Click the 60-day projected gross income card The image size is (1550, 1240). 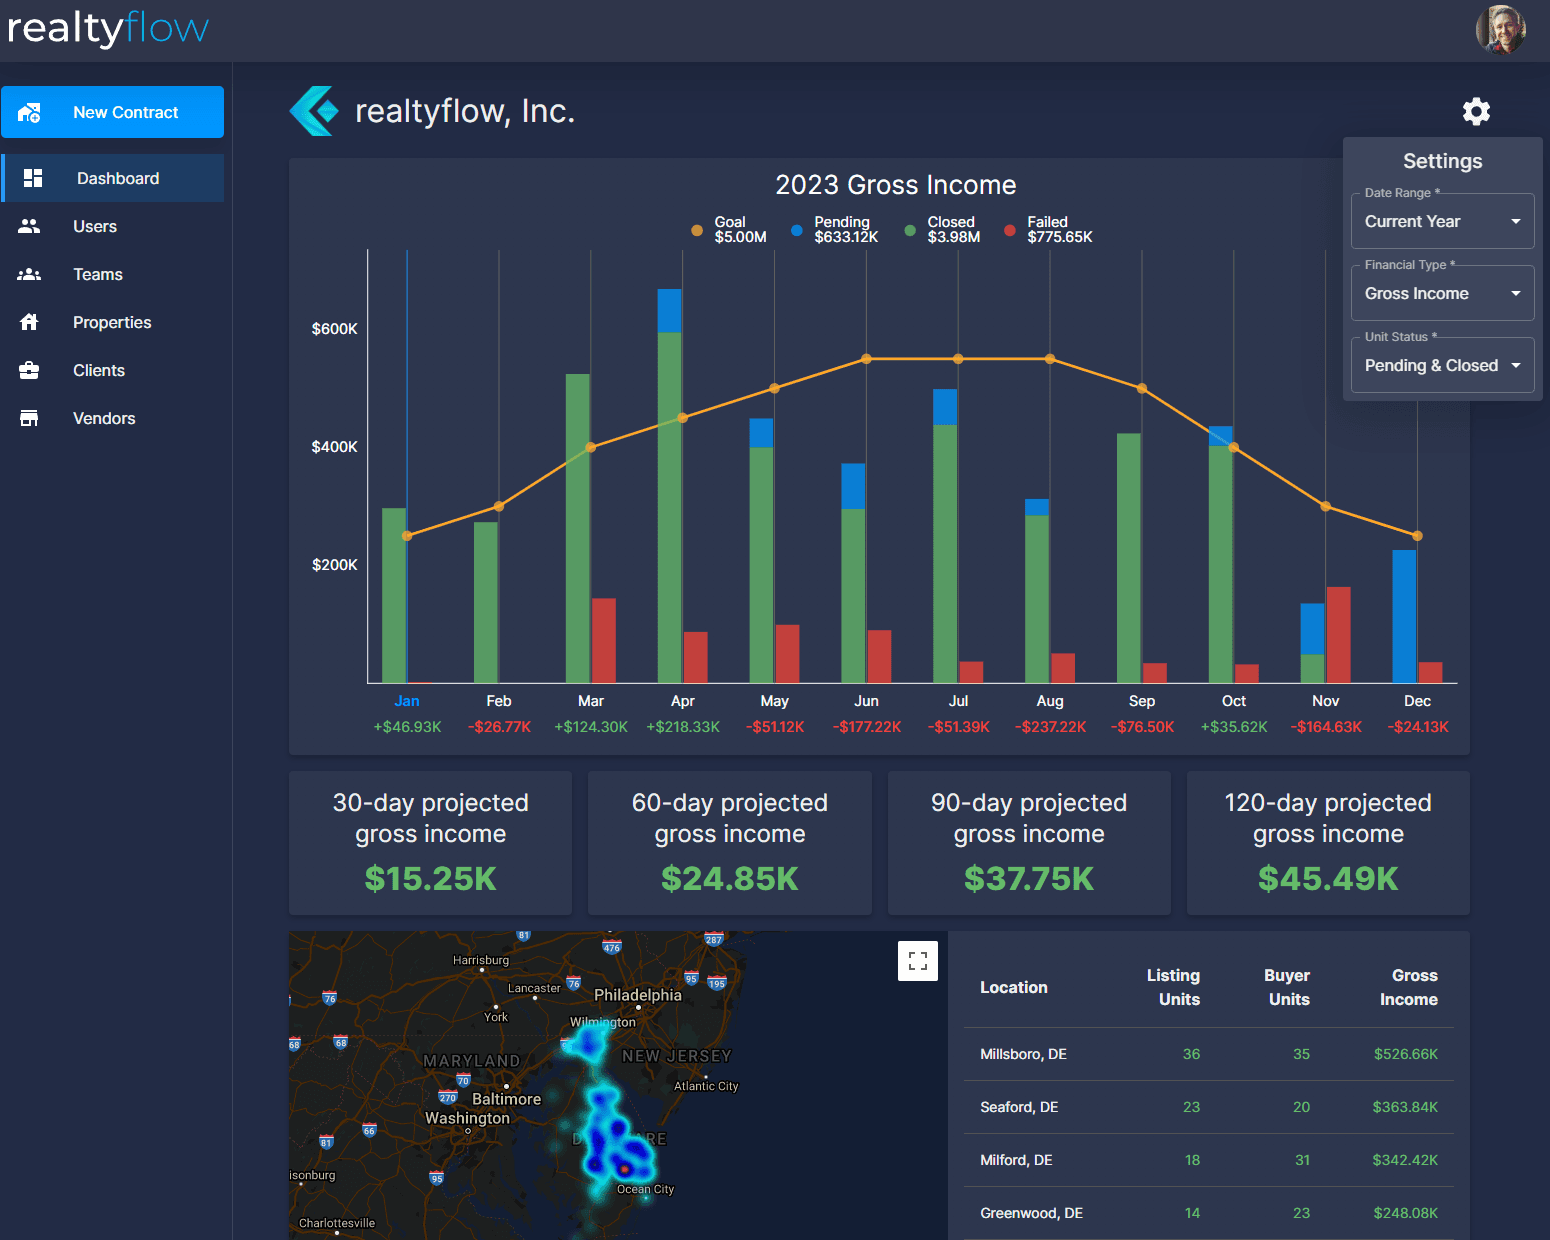tap(730, 843)
